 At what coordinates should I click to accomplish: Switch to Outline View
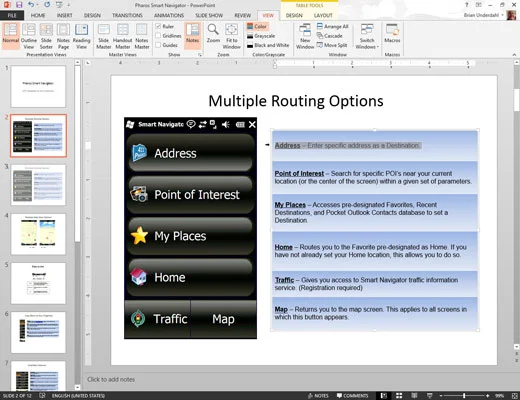29,37
